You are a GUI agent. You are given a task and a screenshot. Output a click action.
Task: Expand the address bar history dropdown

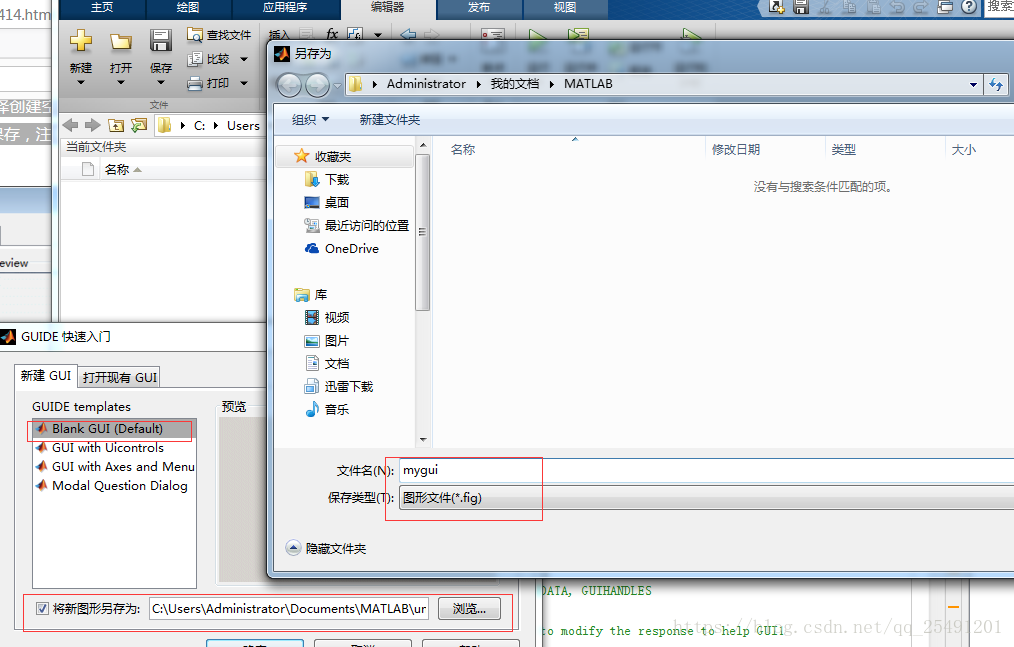[973, 84]
